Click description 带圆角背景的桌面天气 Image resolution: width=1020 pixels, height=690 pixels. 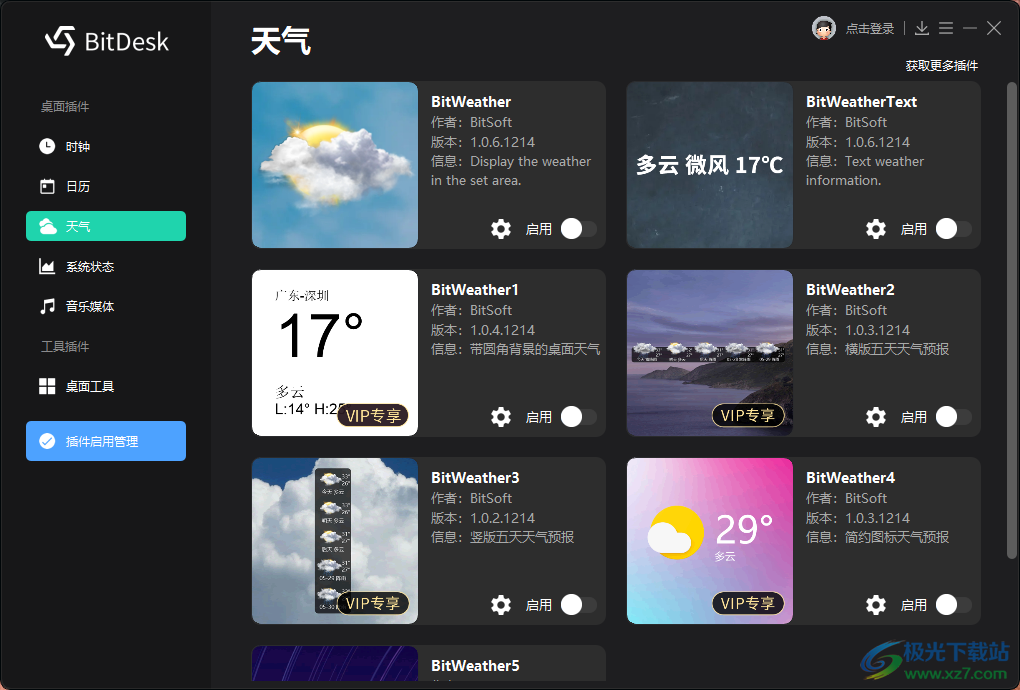535,349
